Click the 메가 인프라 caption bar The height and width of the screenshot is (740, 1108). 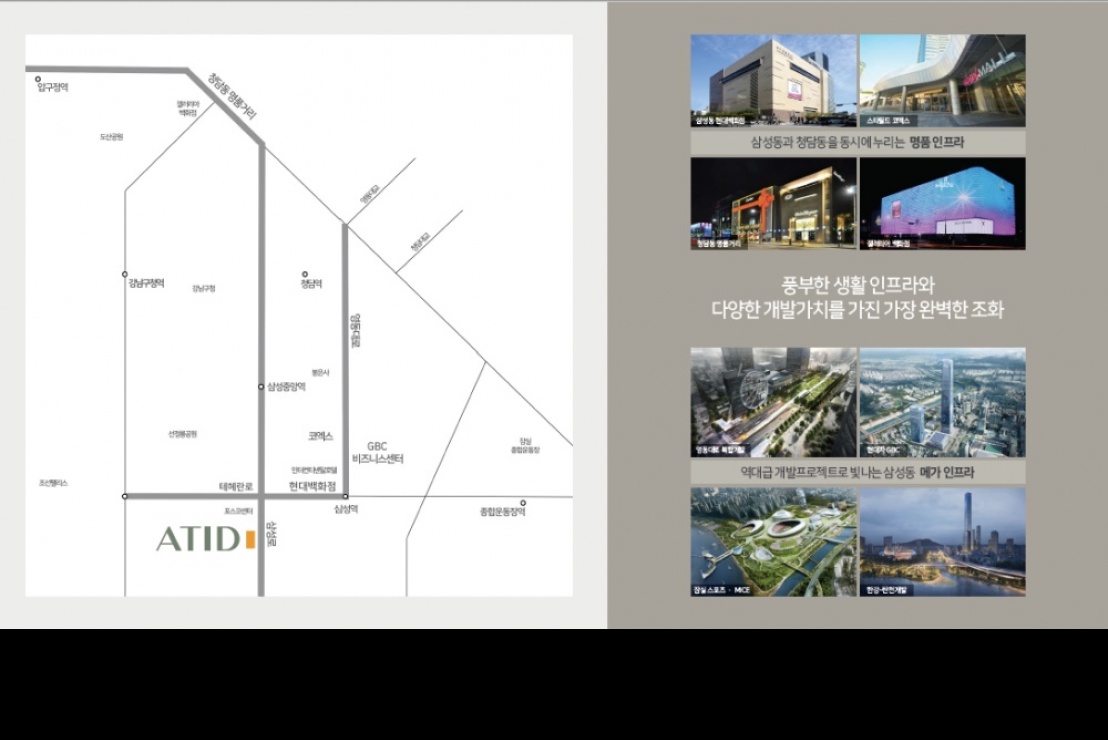click(x=857, y=472)
